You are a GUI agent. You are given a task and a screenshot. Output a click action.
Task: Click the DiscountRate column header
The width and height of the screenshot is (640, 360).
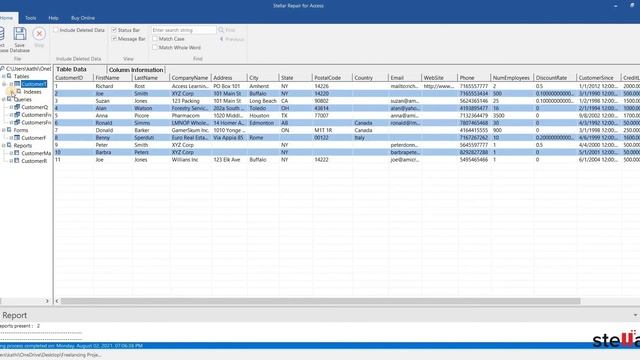[555, 78]
